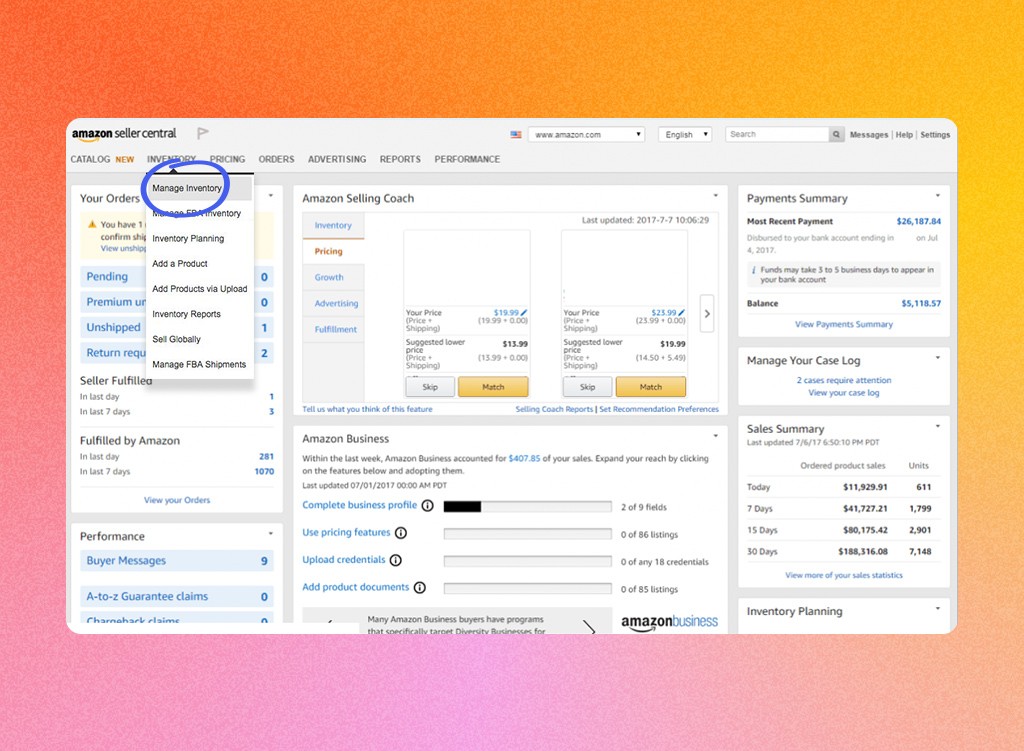Open the Buyer Messages row
The image size is (1024, 751).
coord(177,561)
